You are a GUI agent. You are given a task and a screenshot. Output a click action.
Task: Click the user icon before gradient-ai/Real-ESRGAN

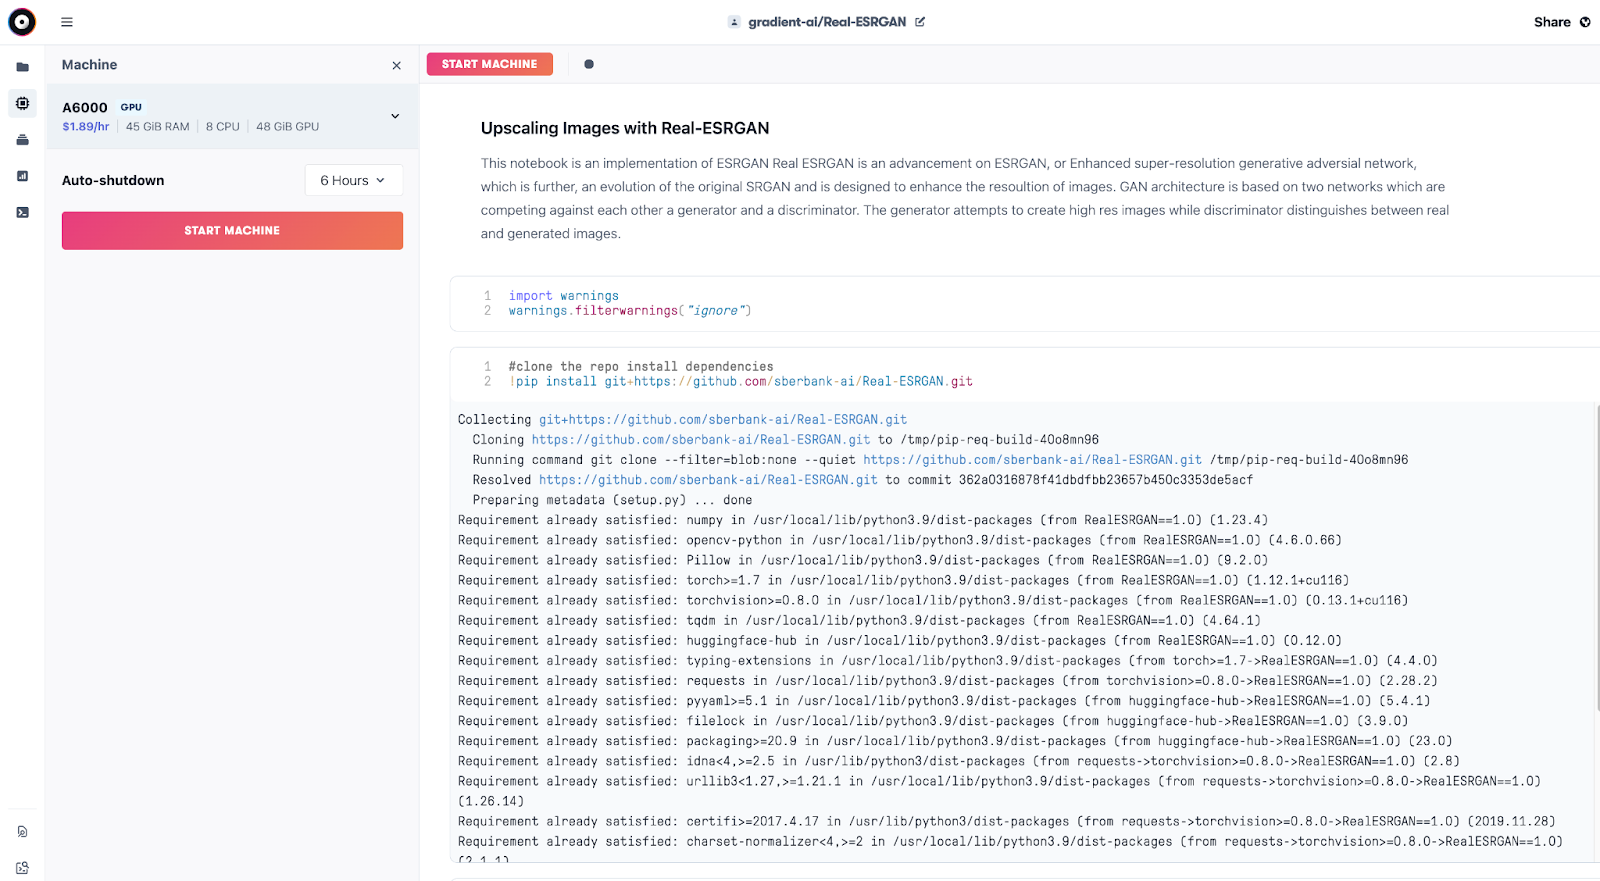pyautogui.click(x=734, y=22)
